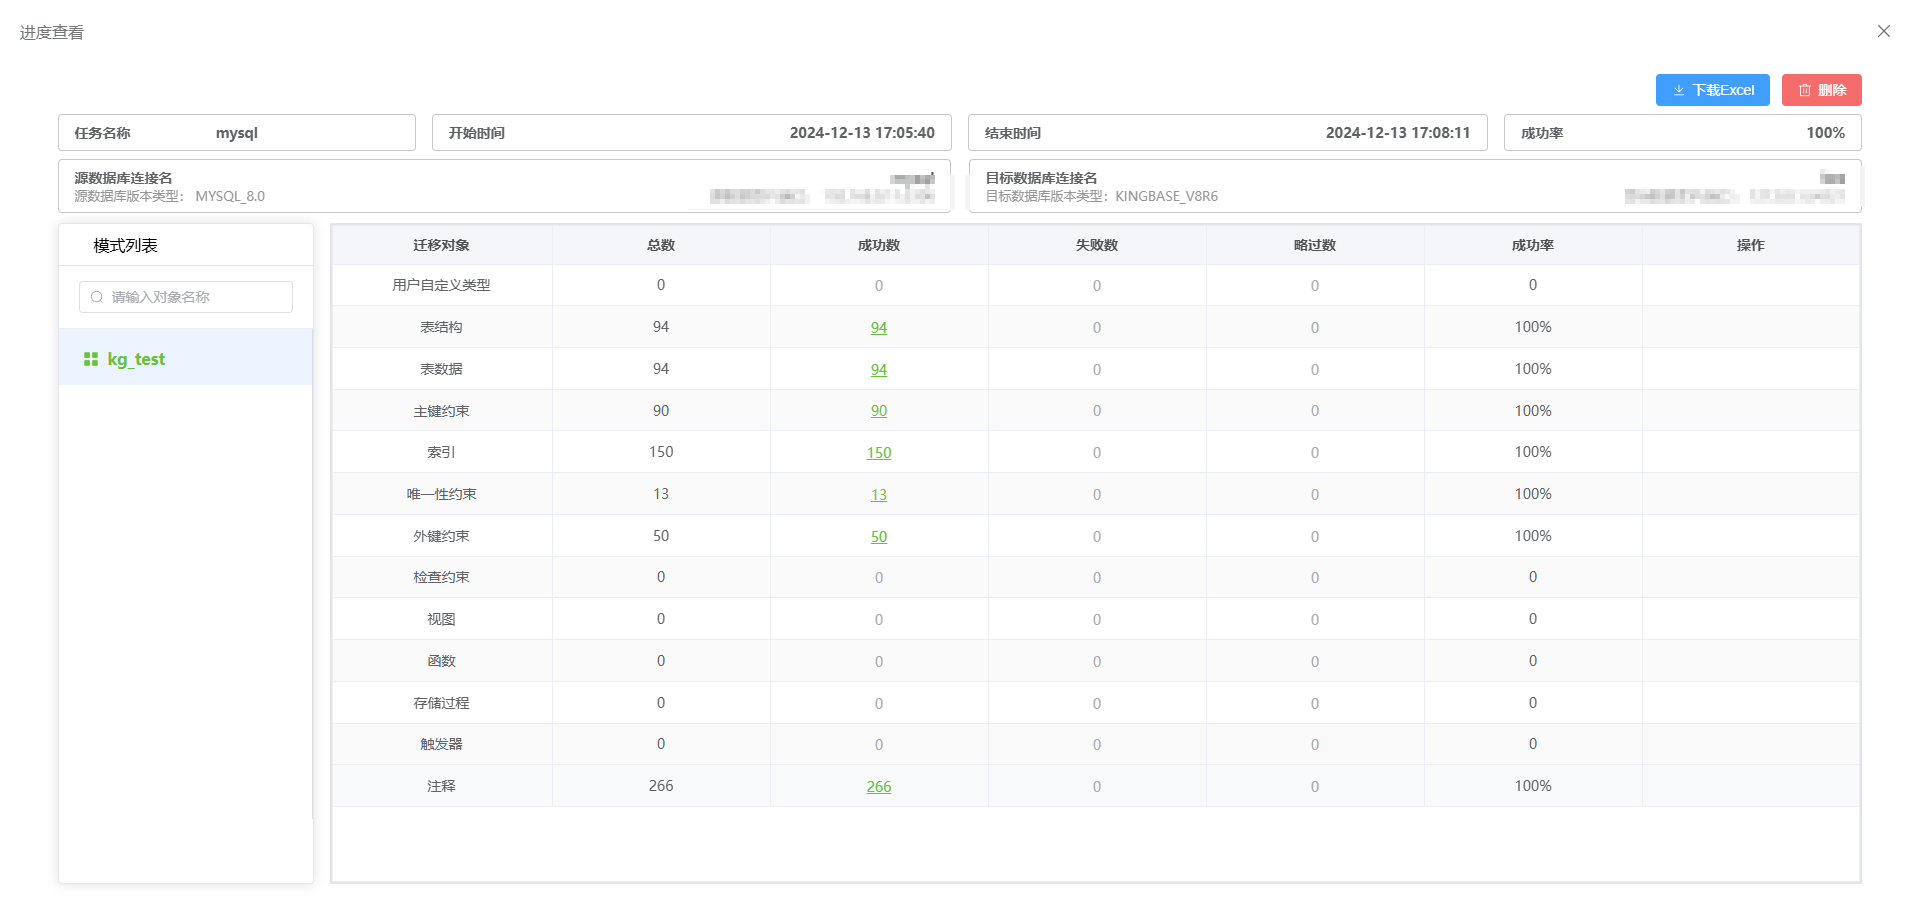Type in the object name search field
The image size is (1920, 919).
(x=195, y=297)
